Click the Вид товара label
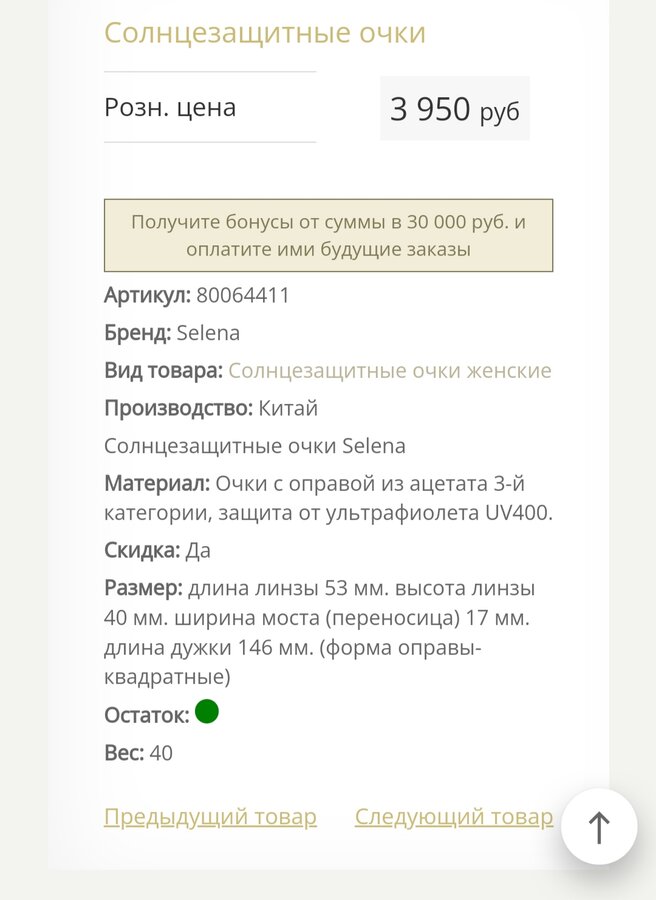The height and width of the screenshot is (900, 656). [x=164, y=371]
